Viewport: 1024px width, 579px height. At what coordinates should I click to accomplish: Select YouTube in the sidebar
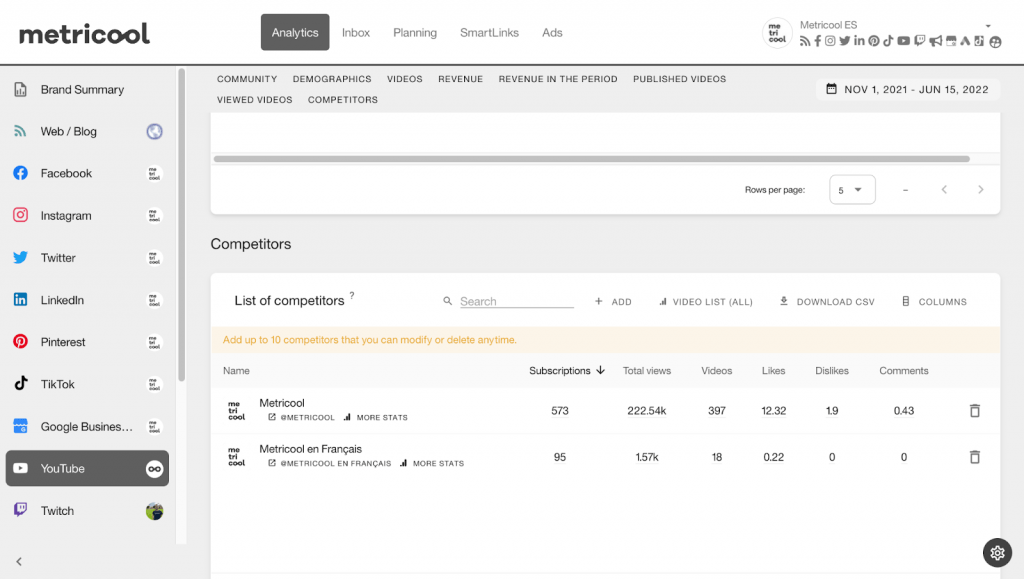tap(88, 468)
